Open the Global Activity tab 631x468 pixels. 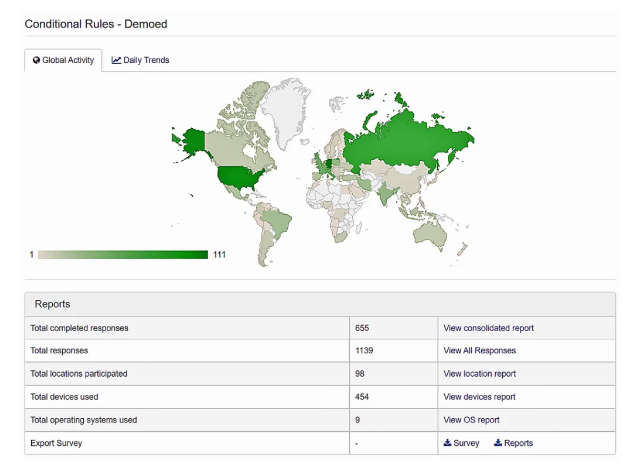click(63, 60)
